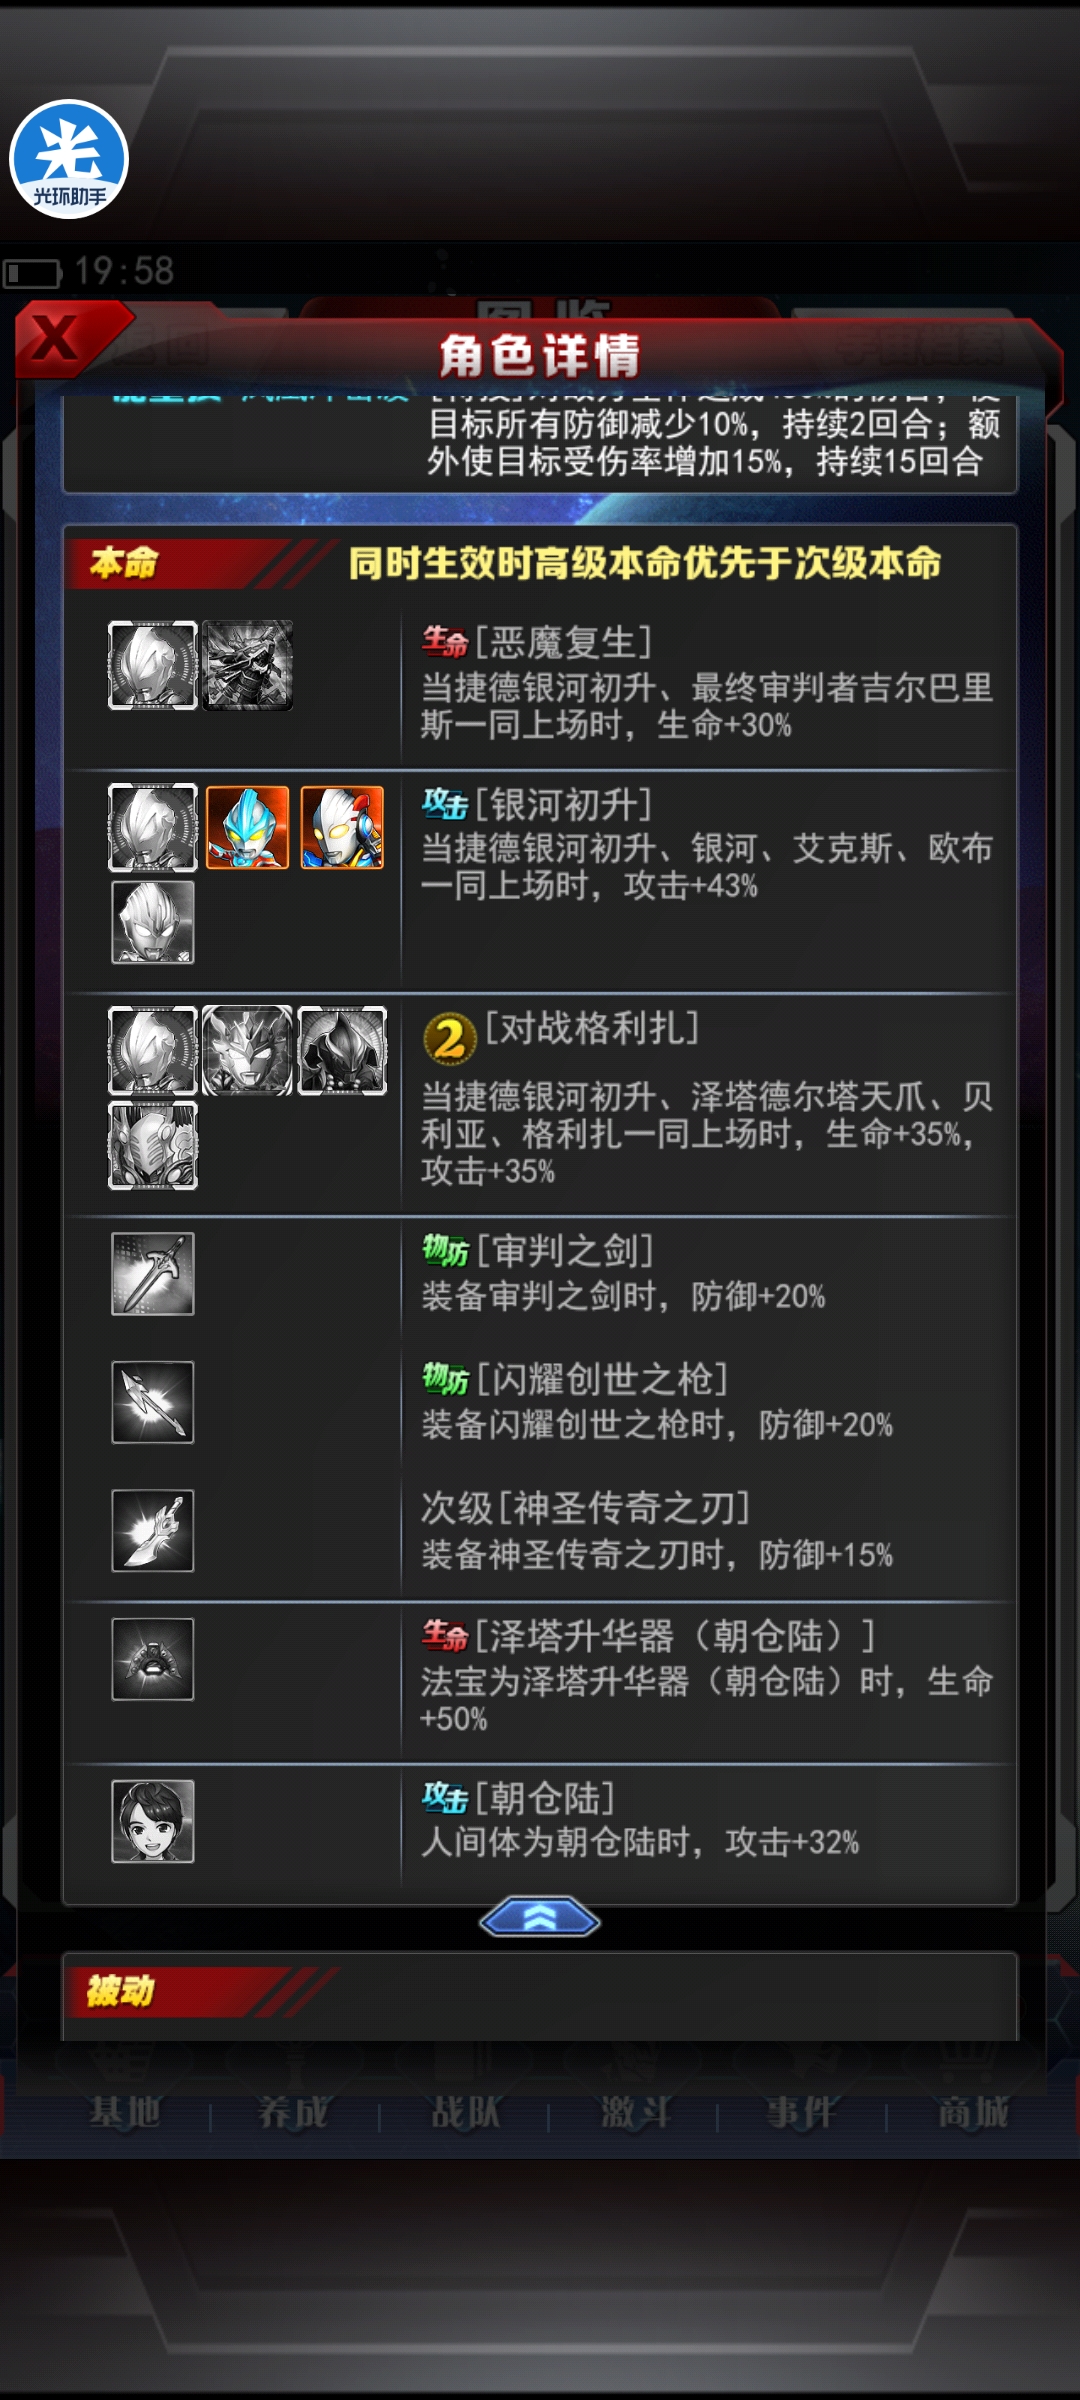Screen dimensions: 1080x2400
Task: Tap the gold number 2 badge
Action: [450, 1039]
